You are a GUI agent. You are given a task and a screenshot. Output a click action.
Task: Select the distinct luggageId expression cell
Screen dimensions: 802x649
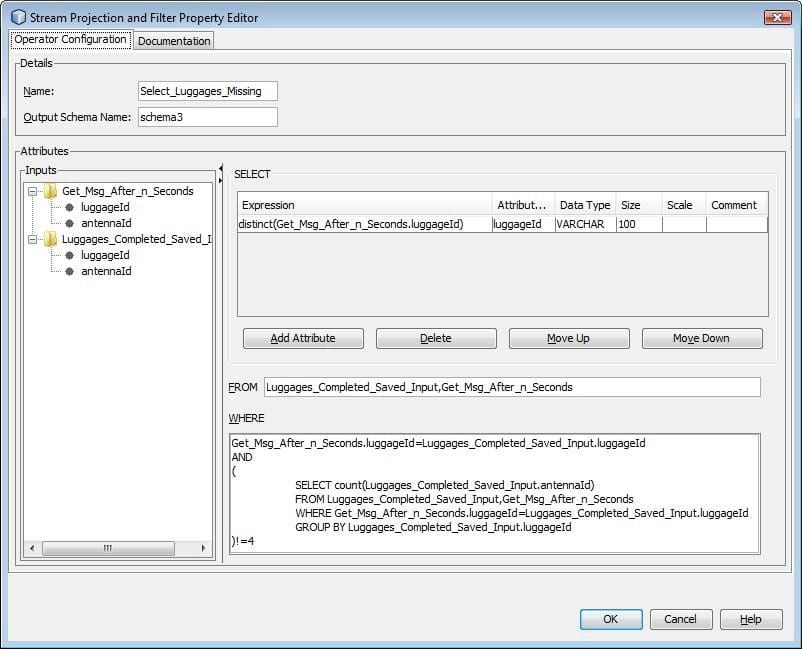364,225
